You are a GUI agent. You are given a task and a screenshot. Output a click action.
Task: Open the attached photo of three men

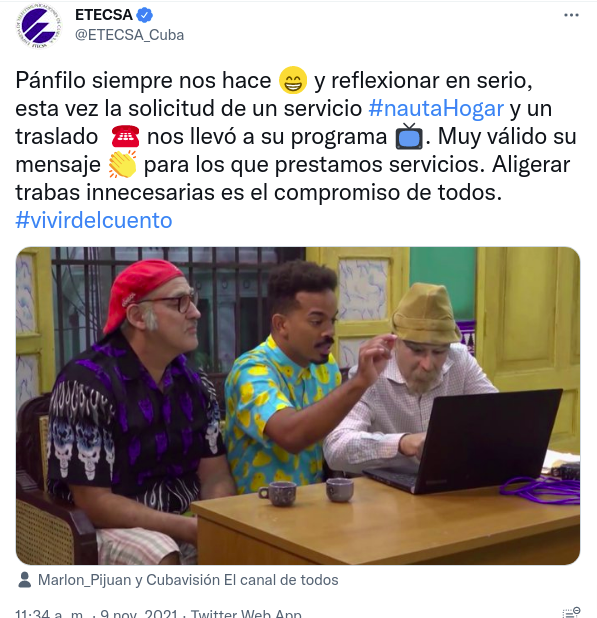[298, 406]
